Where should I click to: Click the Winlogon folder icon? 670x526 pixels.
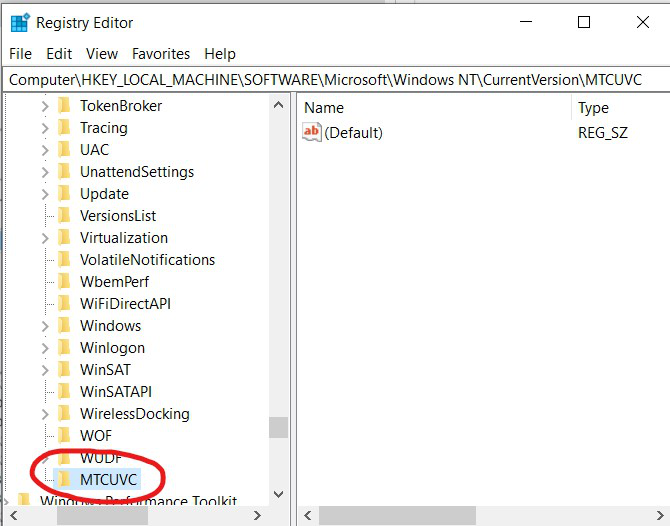tap(64, 347)
